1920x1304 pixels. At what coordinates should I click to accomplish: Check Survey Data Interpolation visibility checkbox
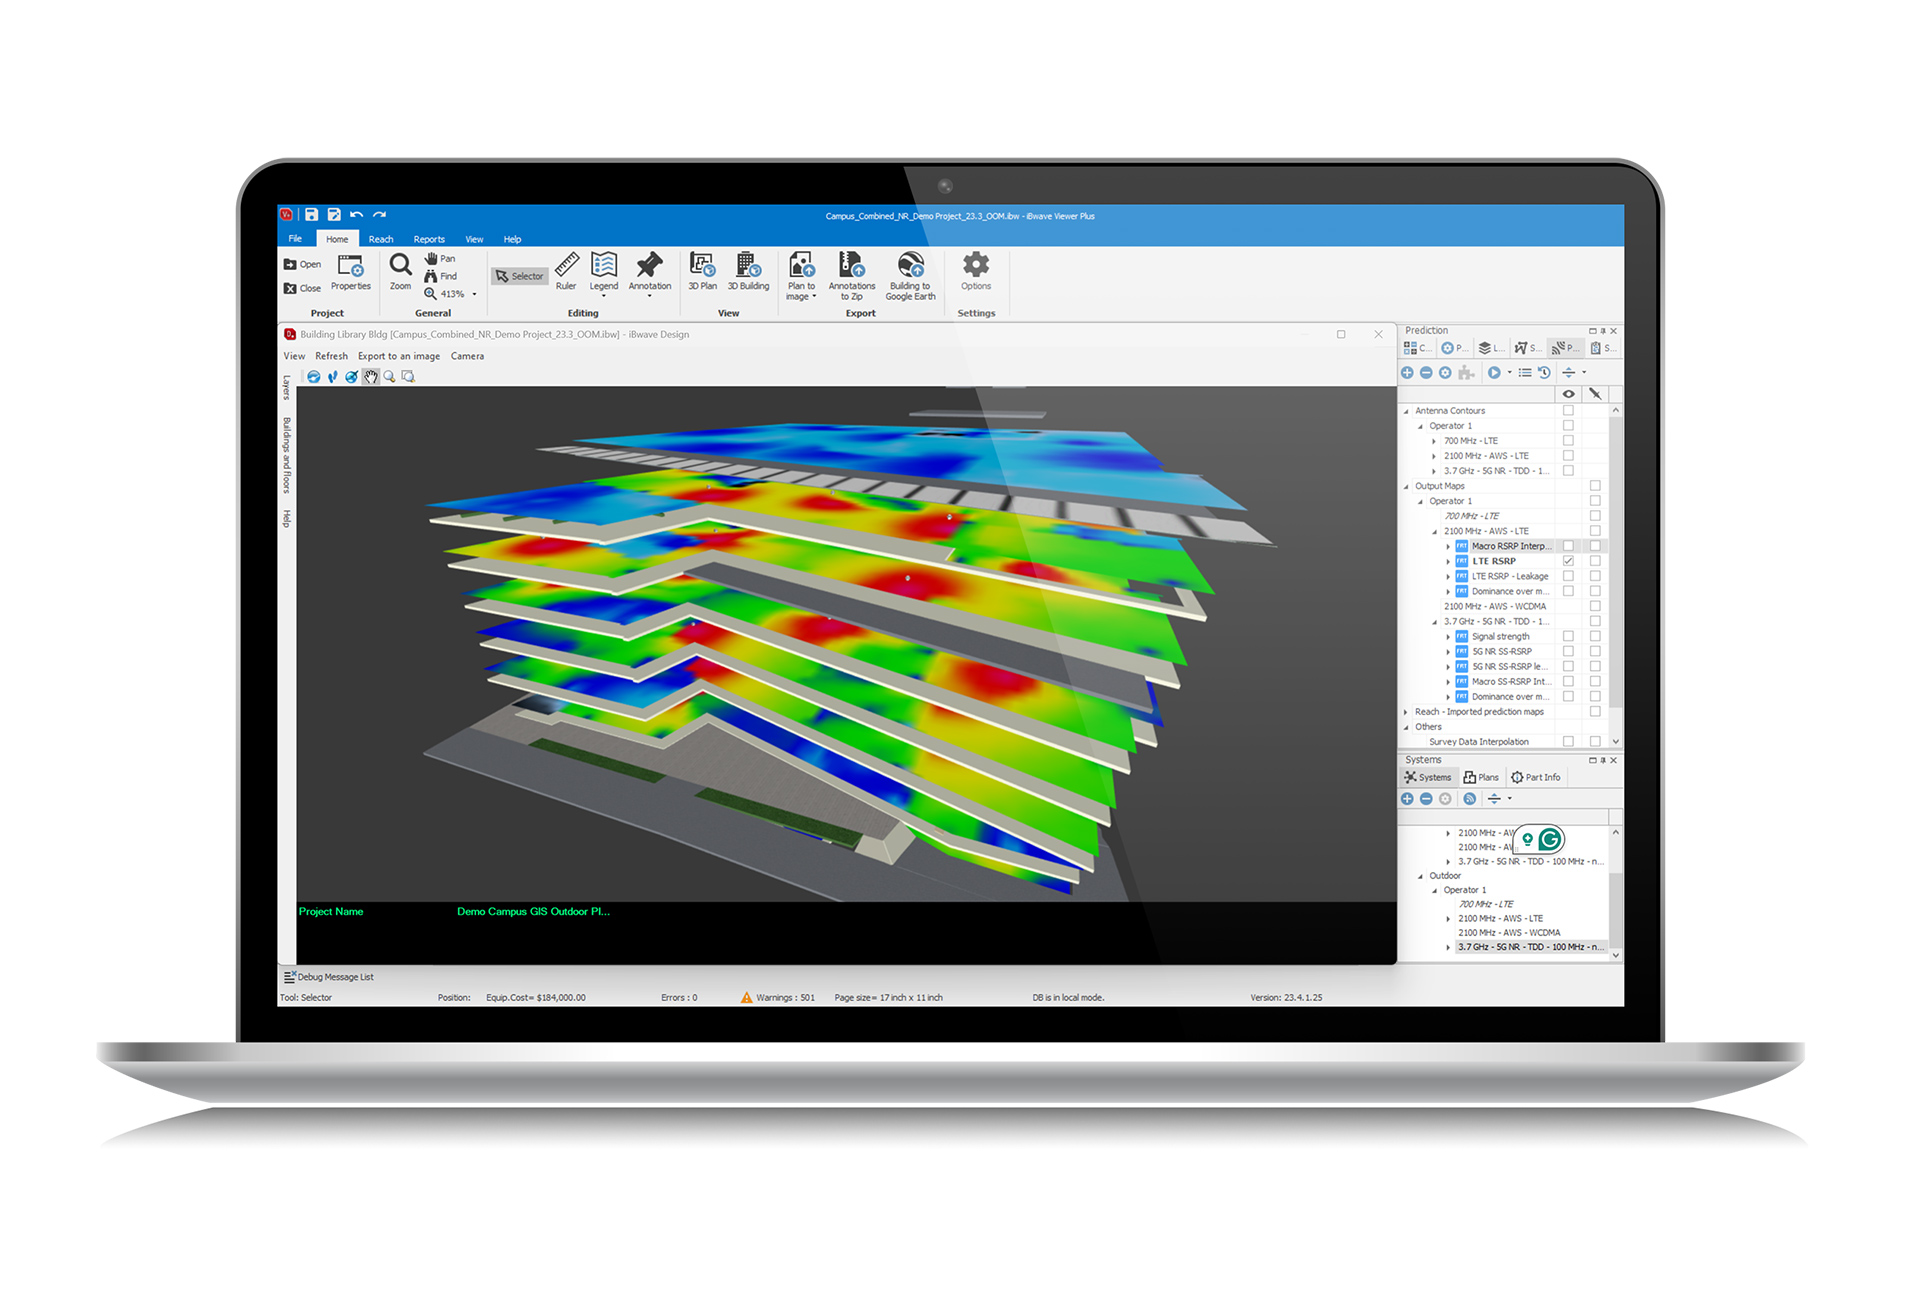[x=1568, y=742]
